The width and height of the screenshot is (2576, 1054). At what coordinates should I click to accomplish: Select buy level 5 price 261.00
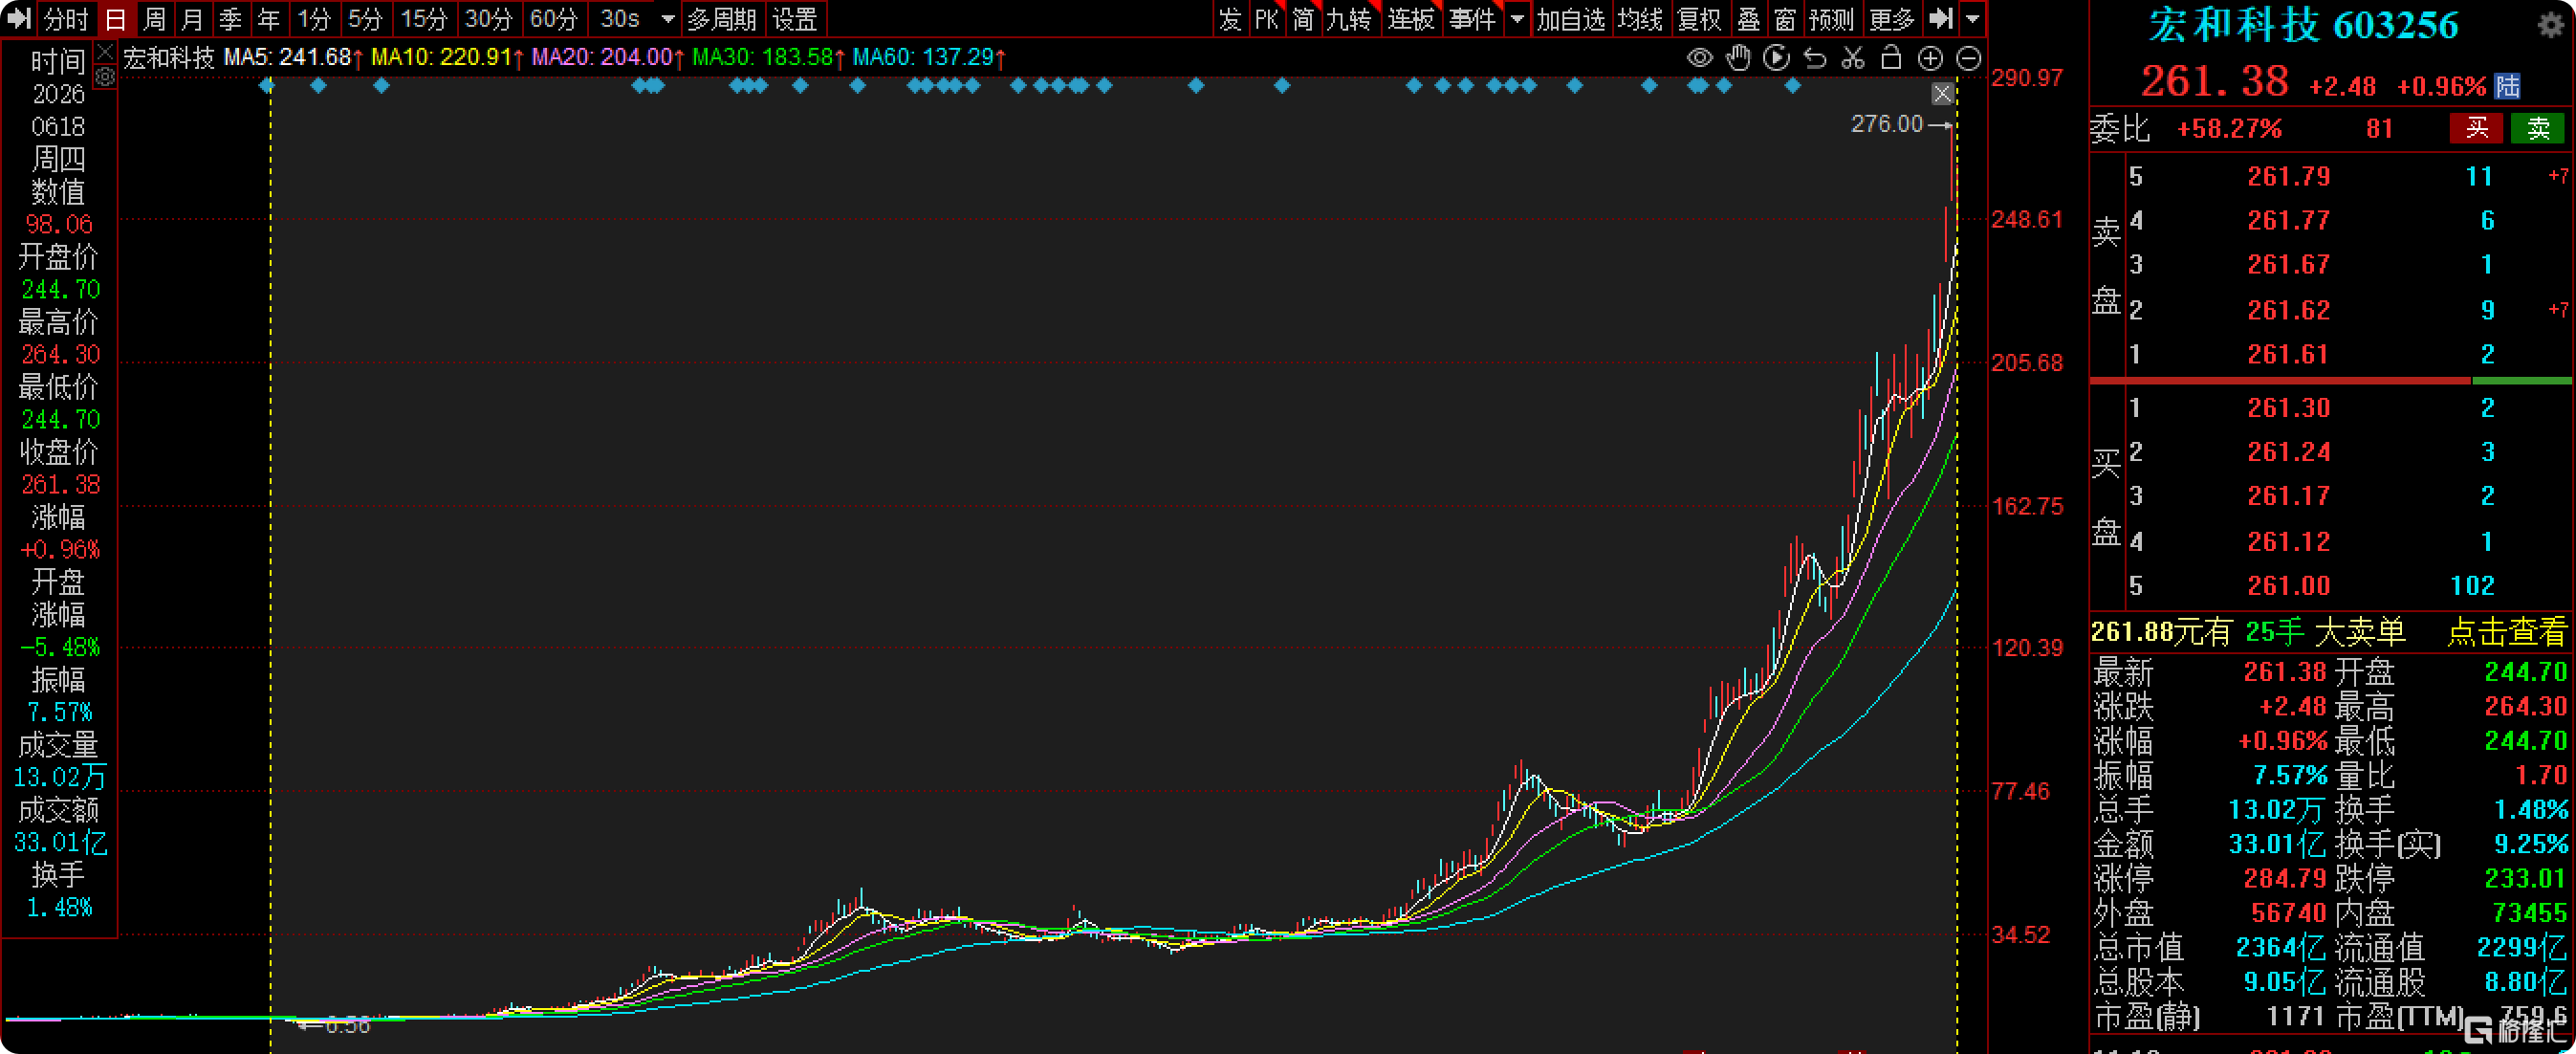(2289, 586)
